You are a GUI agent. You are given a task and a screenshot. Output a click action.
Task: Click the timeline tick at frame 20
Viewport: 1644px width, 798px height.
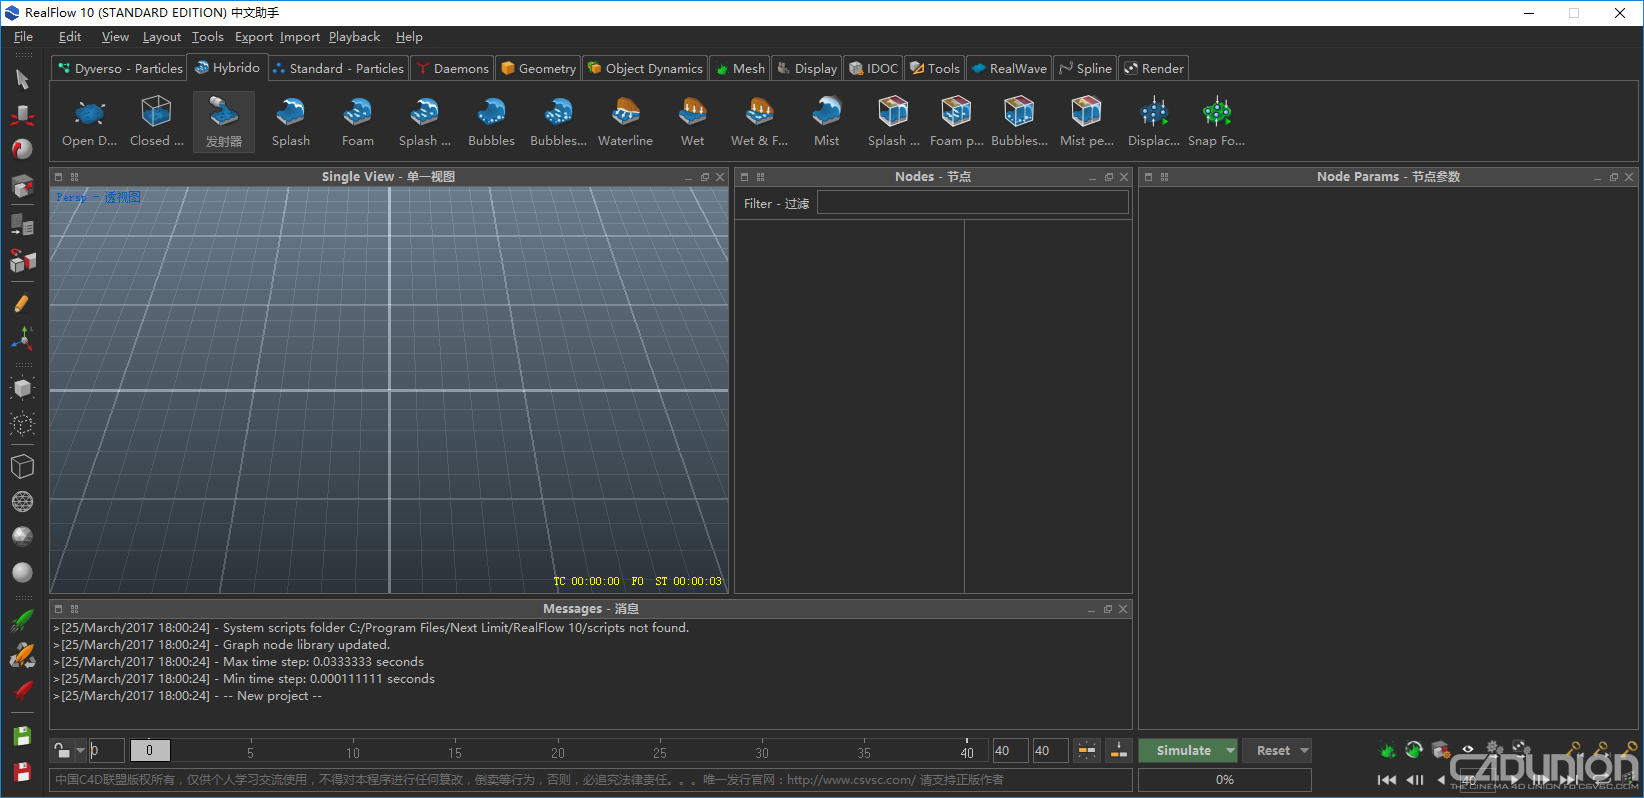[x=558, y=752]
